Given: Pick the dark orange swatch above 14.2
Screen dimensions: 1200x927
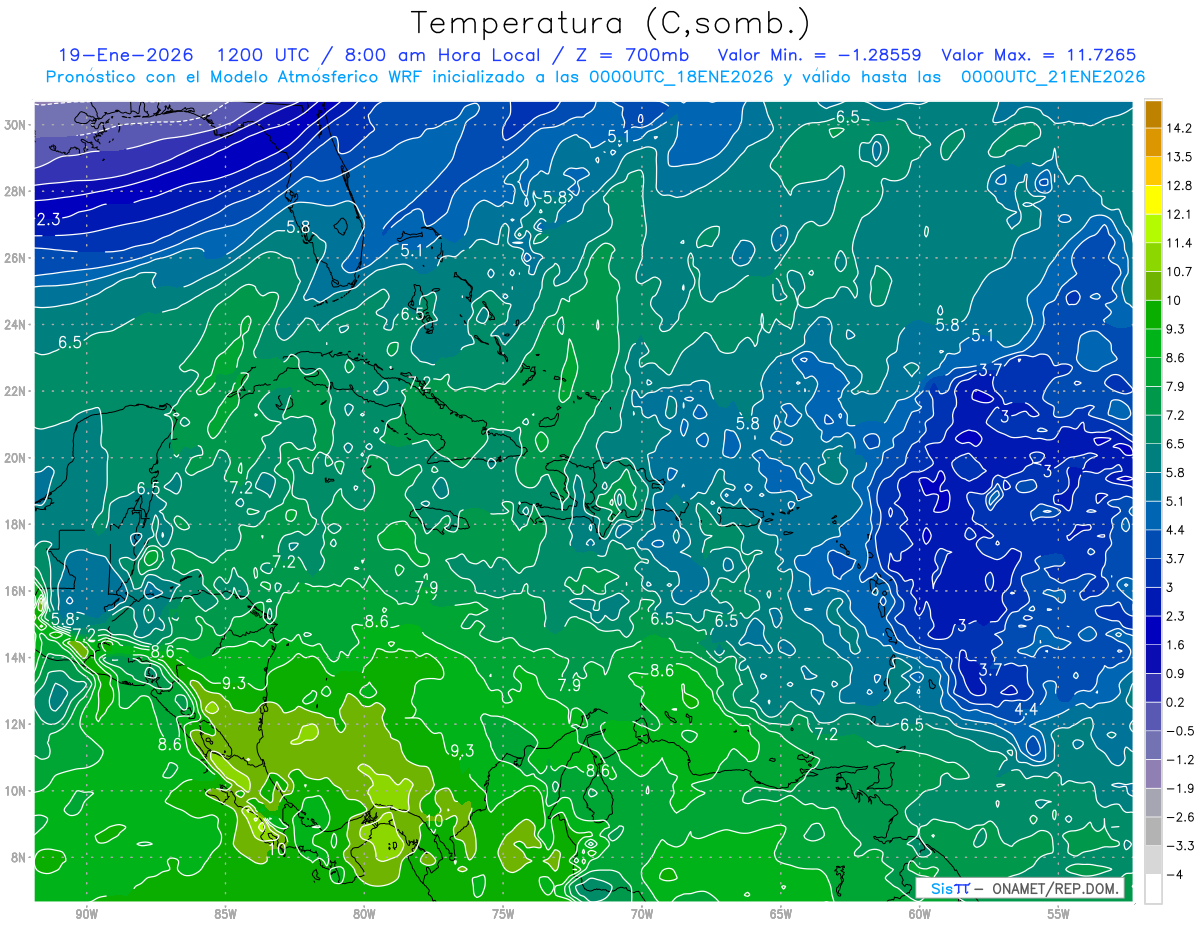Looking at the screenshot, I should pyautogui.click(x=1153, y=114).
